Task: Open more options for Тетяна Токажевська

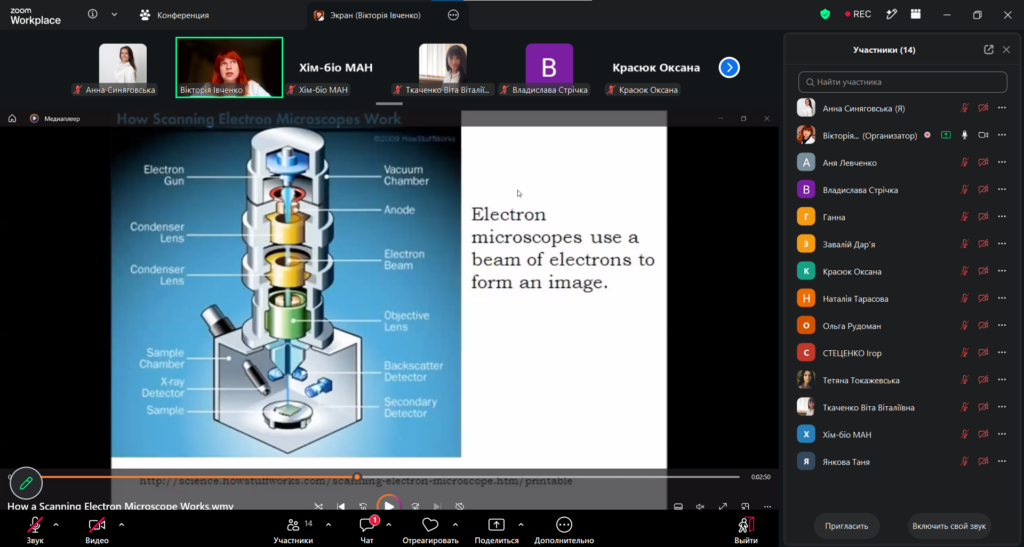Action: (1002, 380)
